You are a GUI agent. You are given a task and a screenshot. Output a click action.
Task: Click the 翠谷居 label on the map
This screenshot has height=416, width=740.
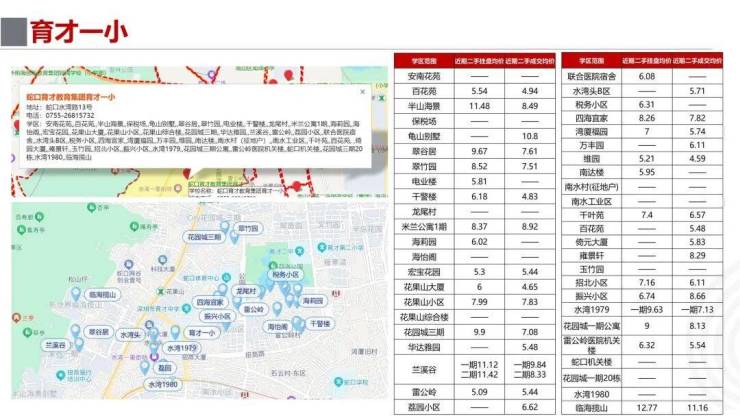point(99,332)
